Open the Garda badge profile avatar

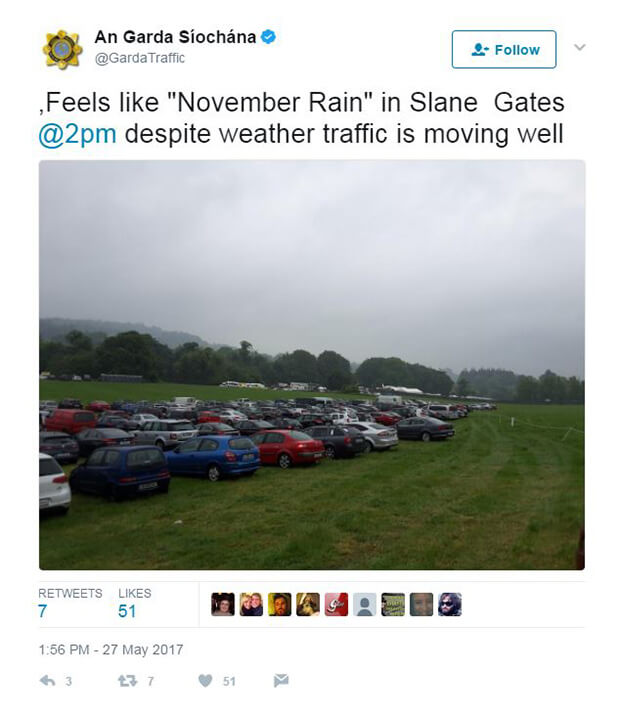pos(63,49)
